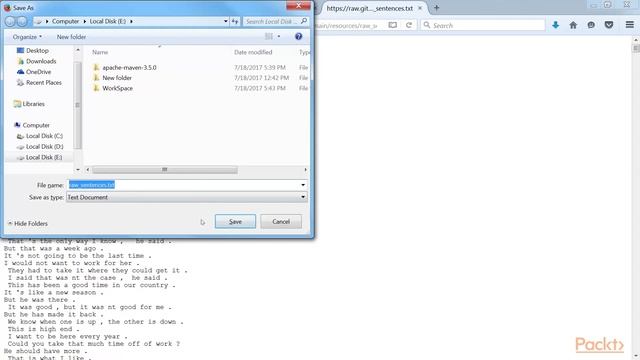Open the view options dropdown arrow

(x=279, y=36)
